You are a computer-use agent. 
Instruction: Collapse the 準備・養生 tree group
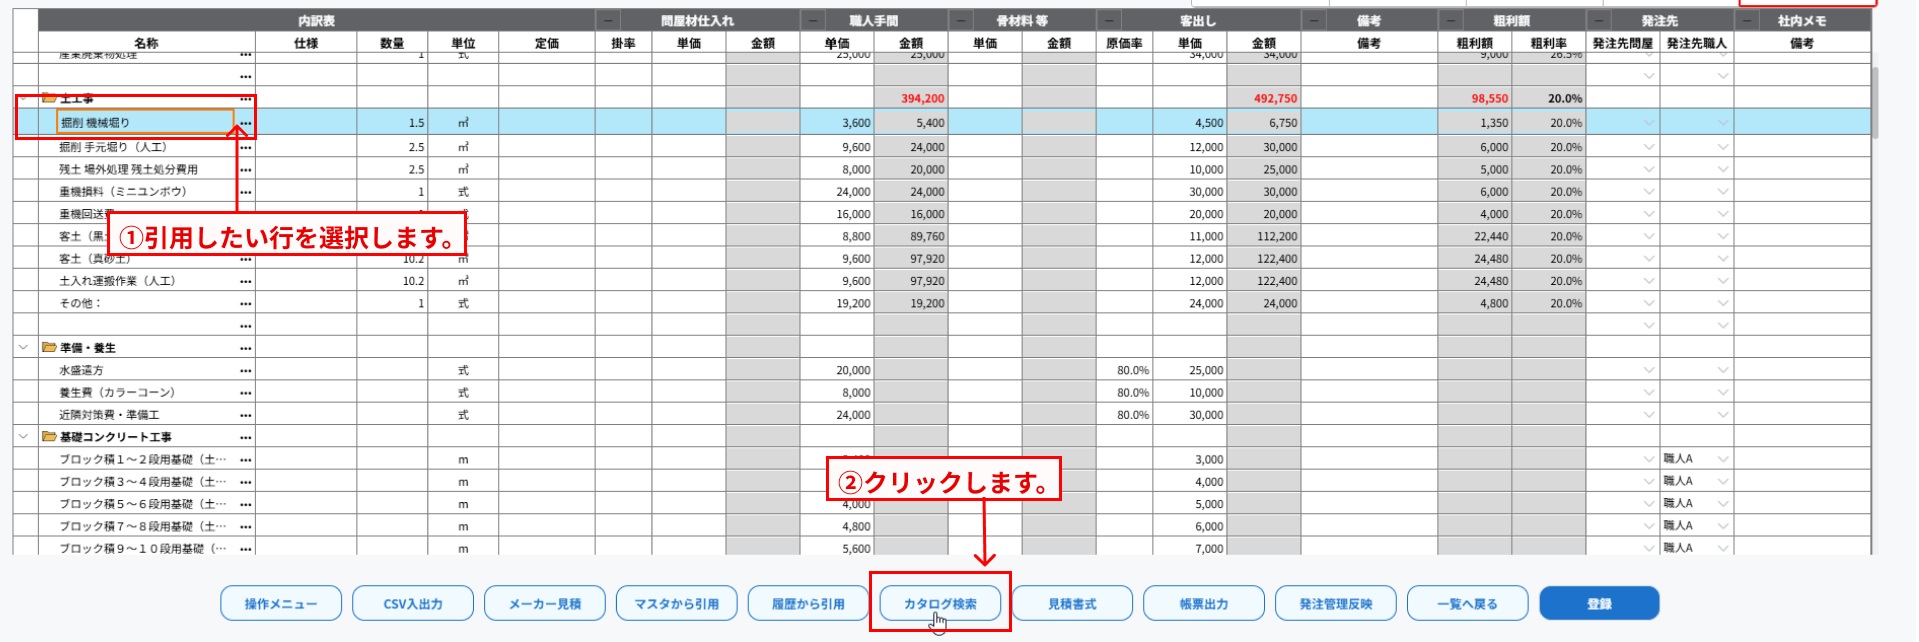click(x=23, y=348)
